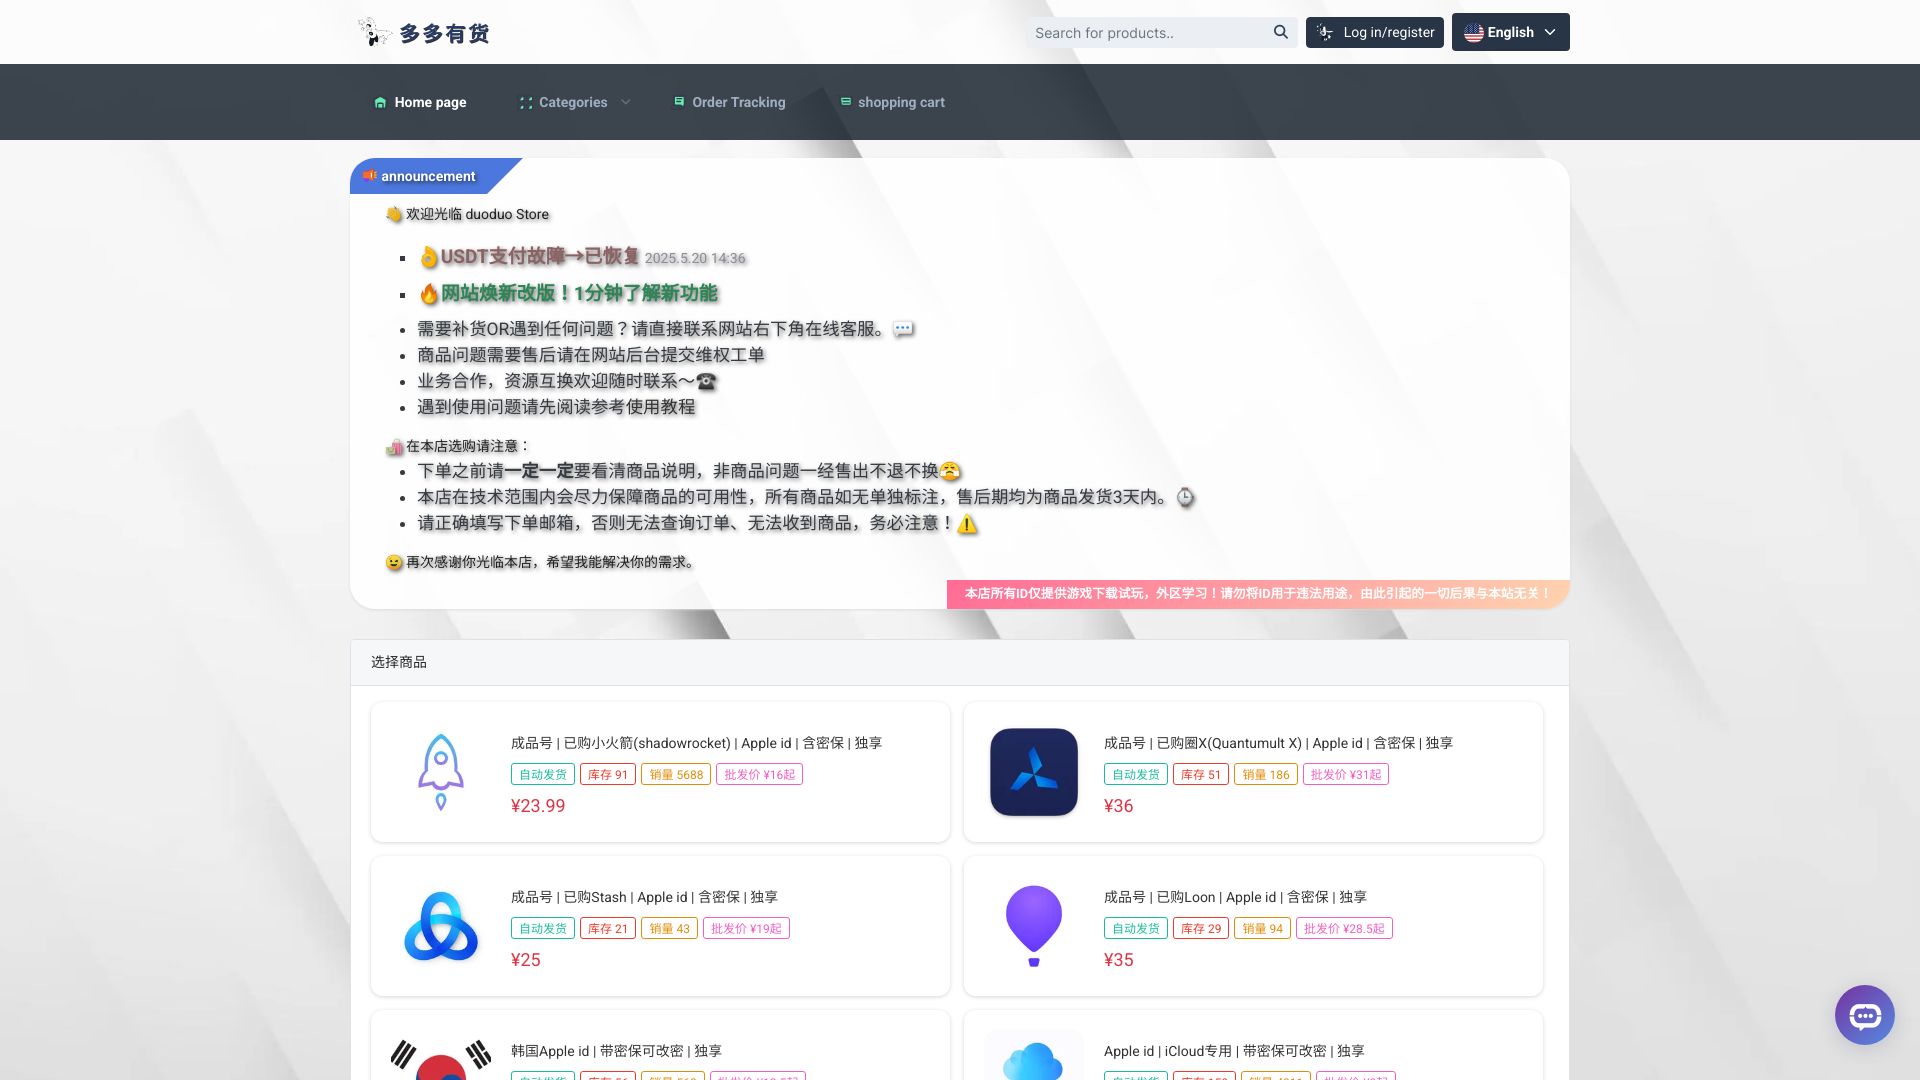Image resolution: width=1920 pixels, height=1080 pixels.
Task: Click the 批发价 ¥19起 wholesale tag
Action: [x=746, y=928]
